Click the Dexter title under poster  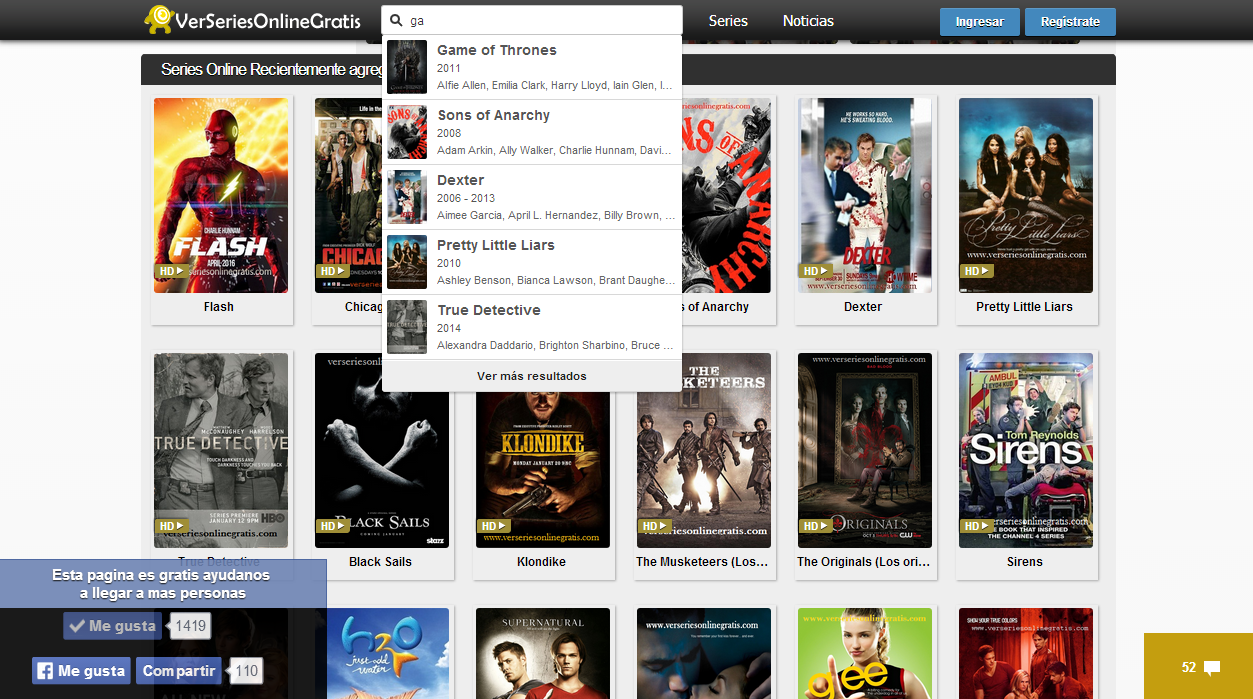863,307
